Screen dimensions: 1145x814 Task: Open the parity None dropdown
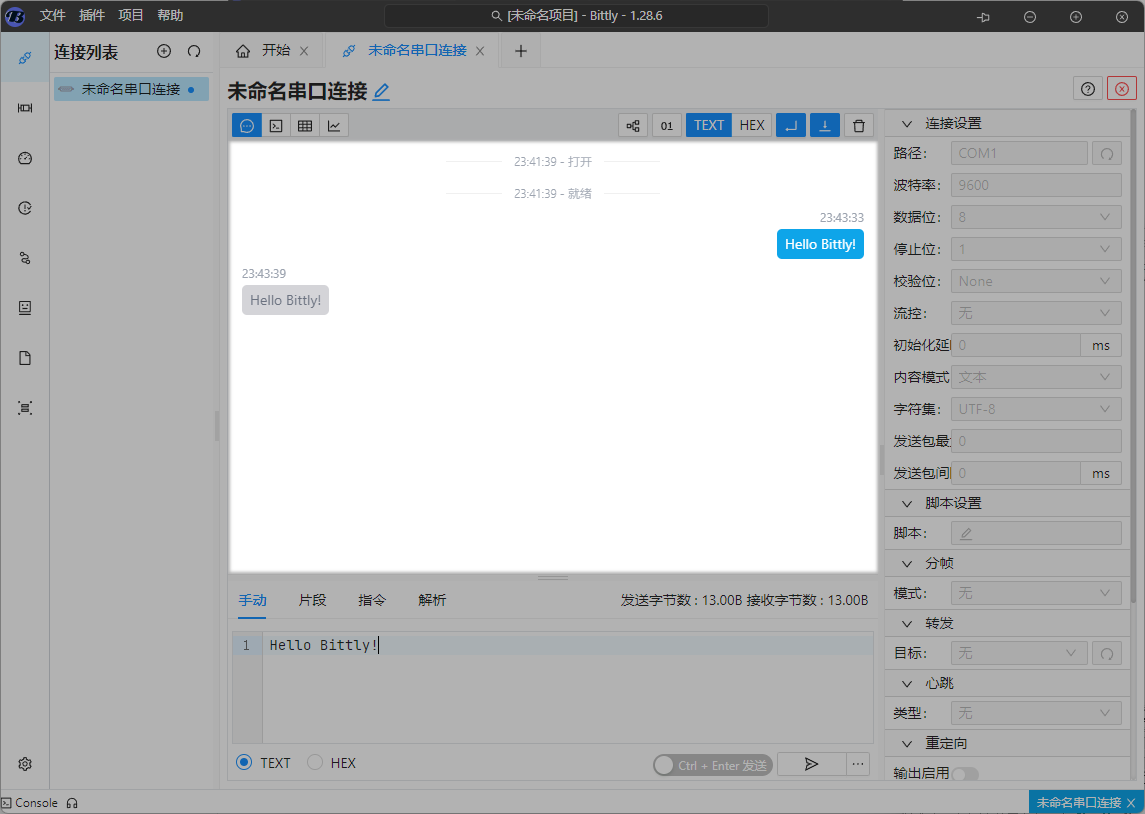[x=1035, y=281]
